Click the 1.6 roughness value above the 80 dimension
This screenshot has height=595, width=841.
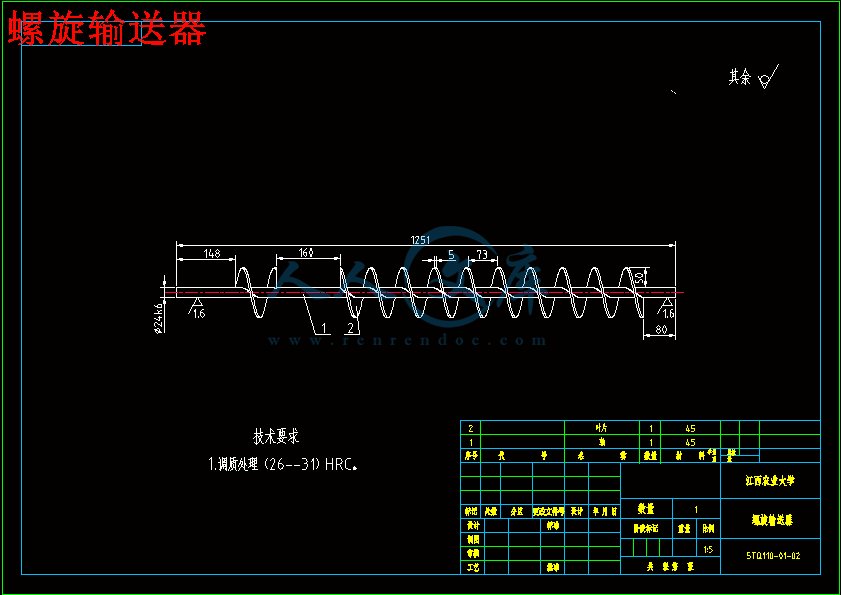point(668,314)
